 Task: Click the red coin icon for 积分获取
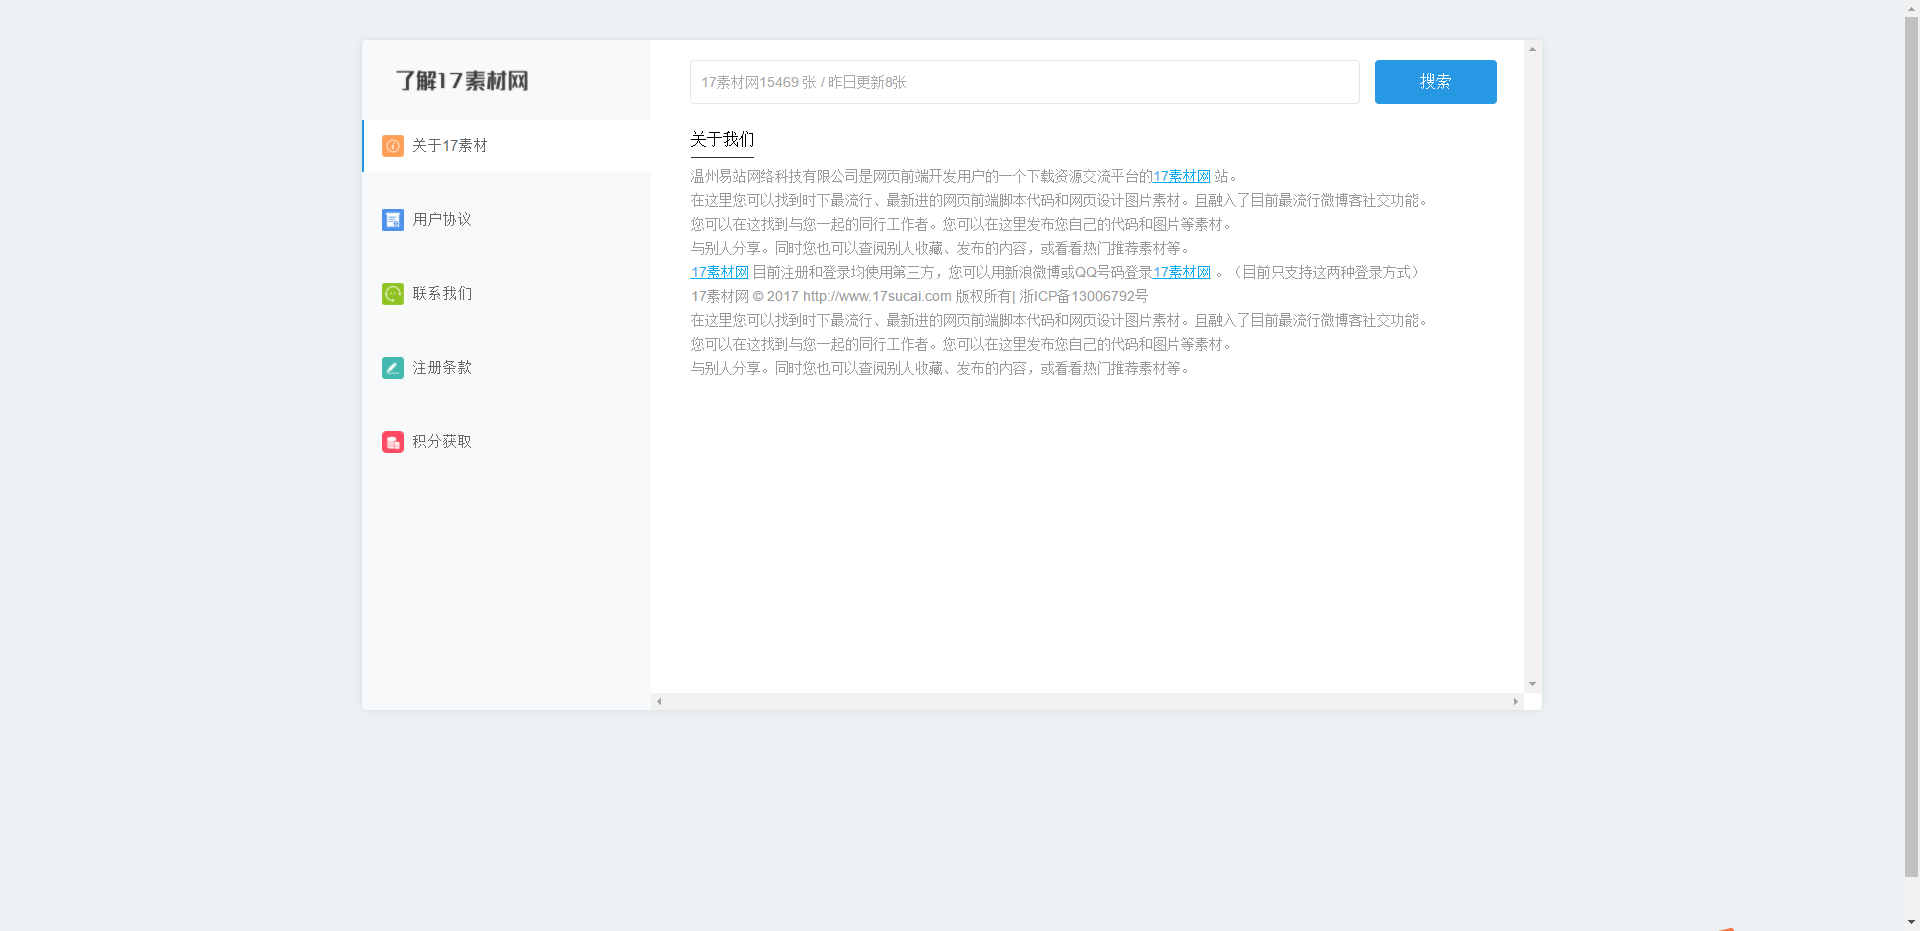tap(393, 442)
